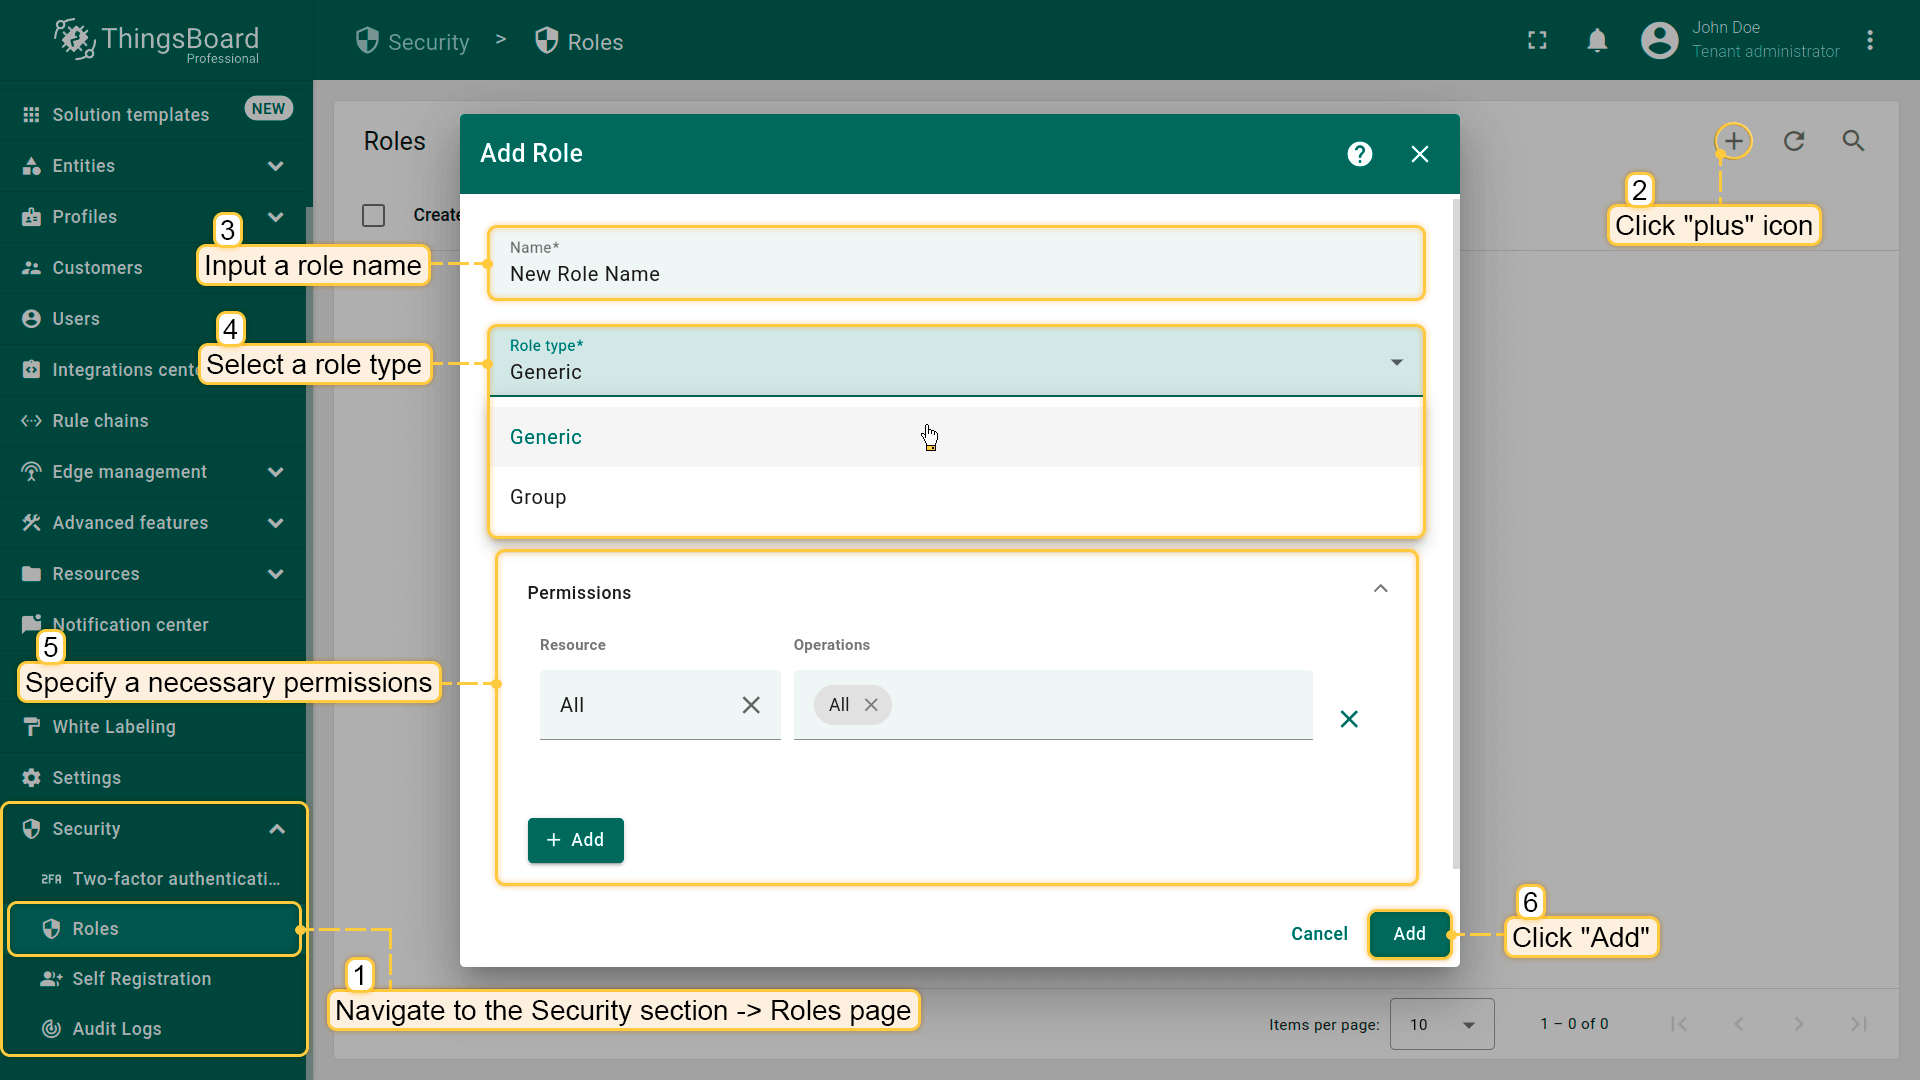Click the Cancel button
The width and height of the screenshot is (1920, 1080).
tap(1319, 934)
